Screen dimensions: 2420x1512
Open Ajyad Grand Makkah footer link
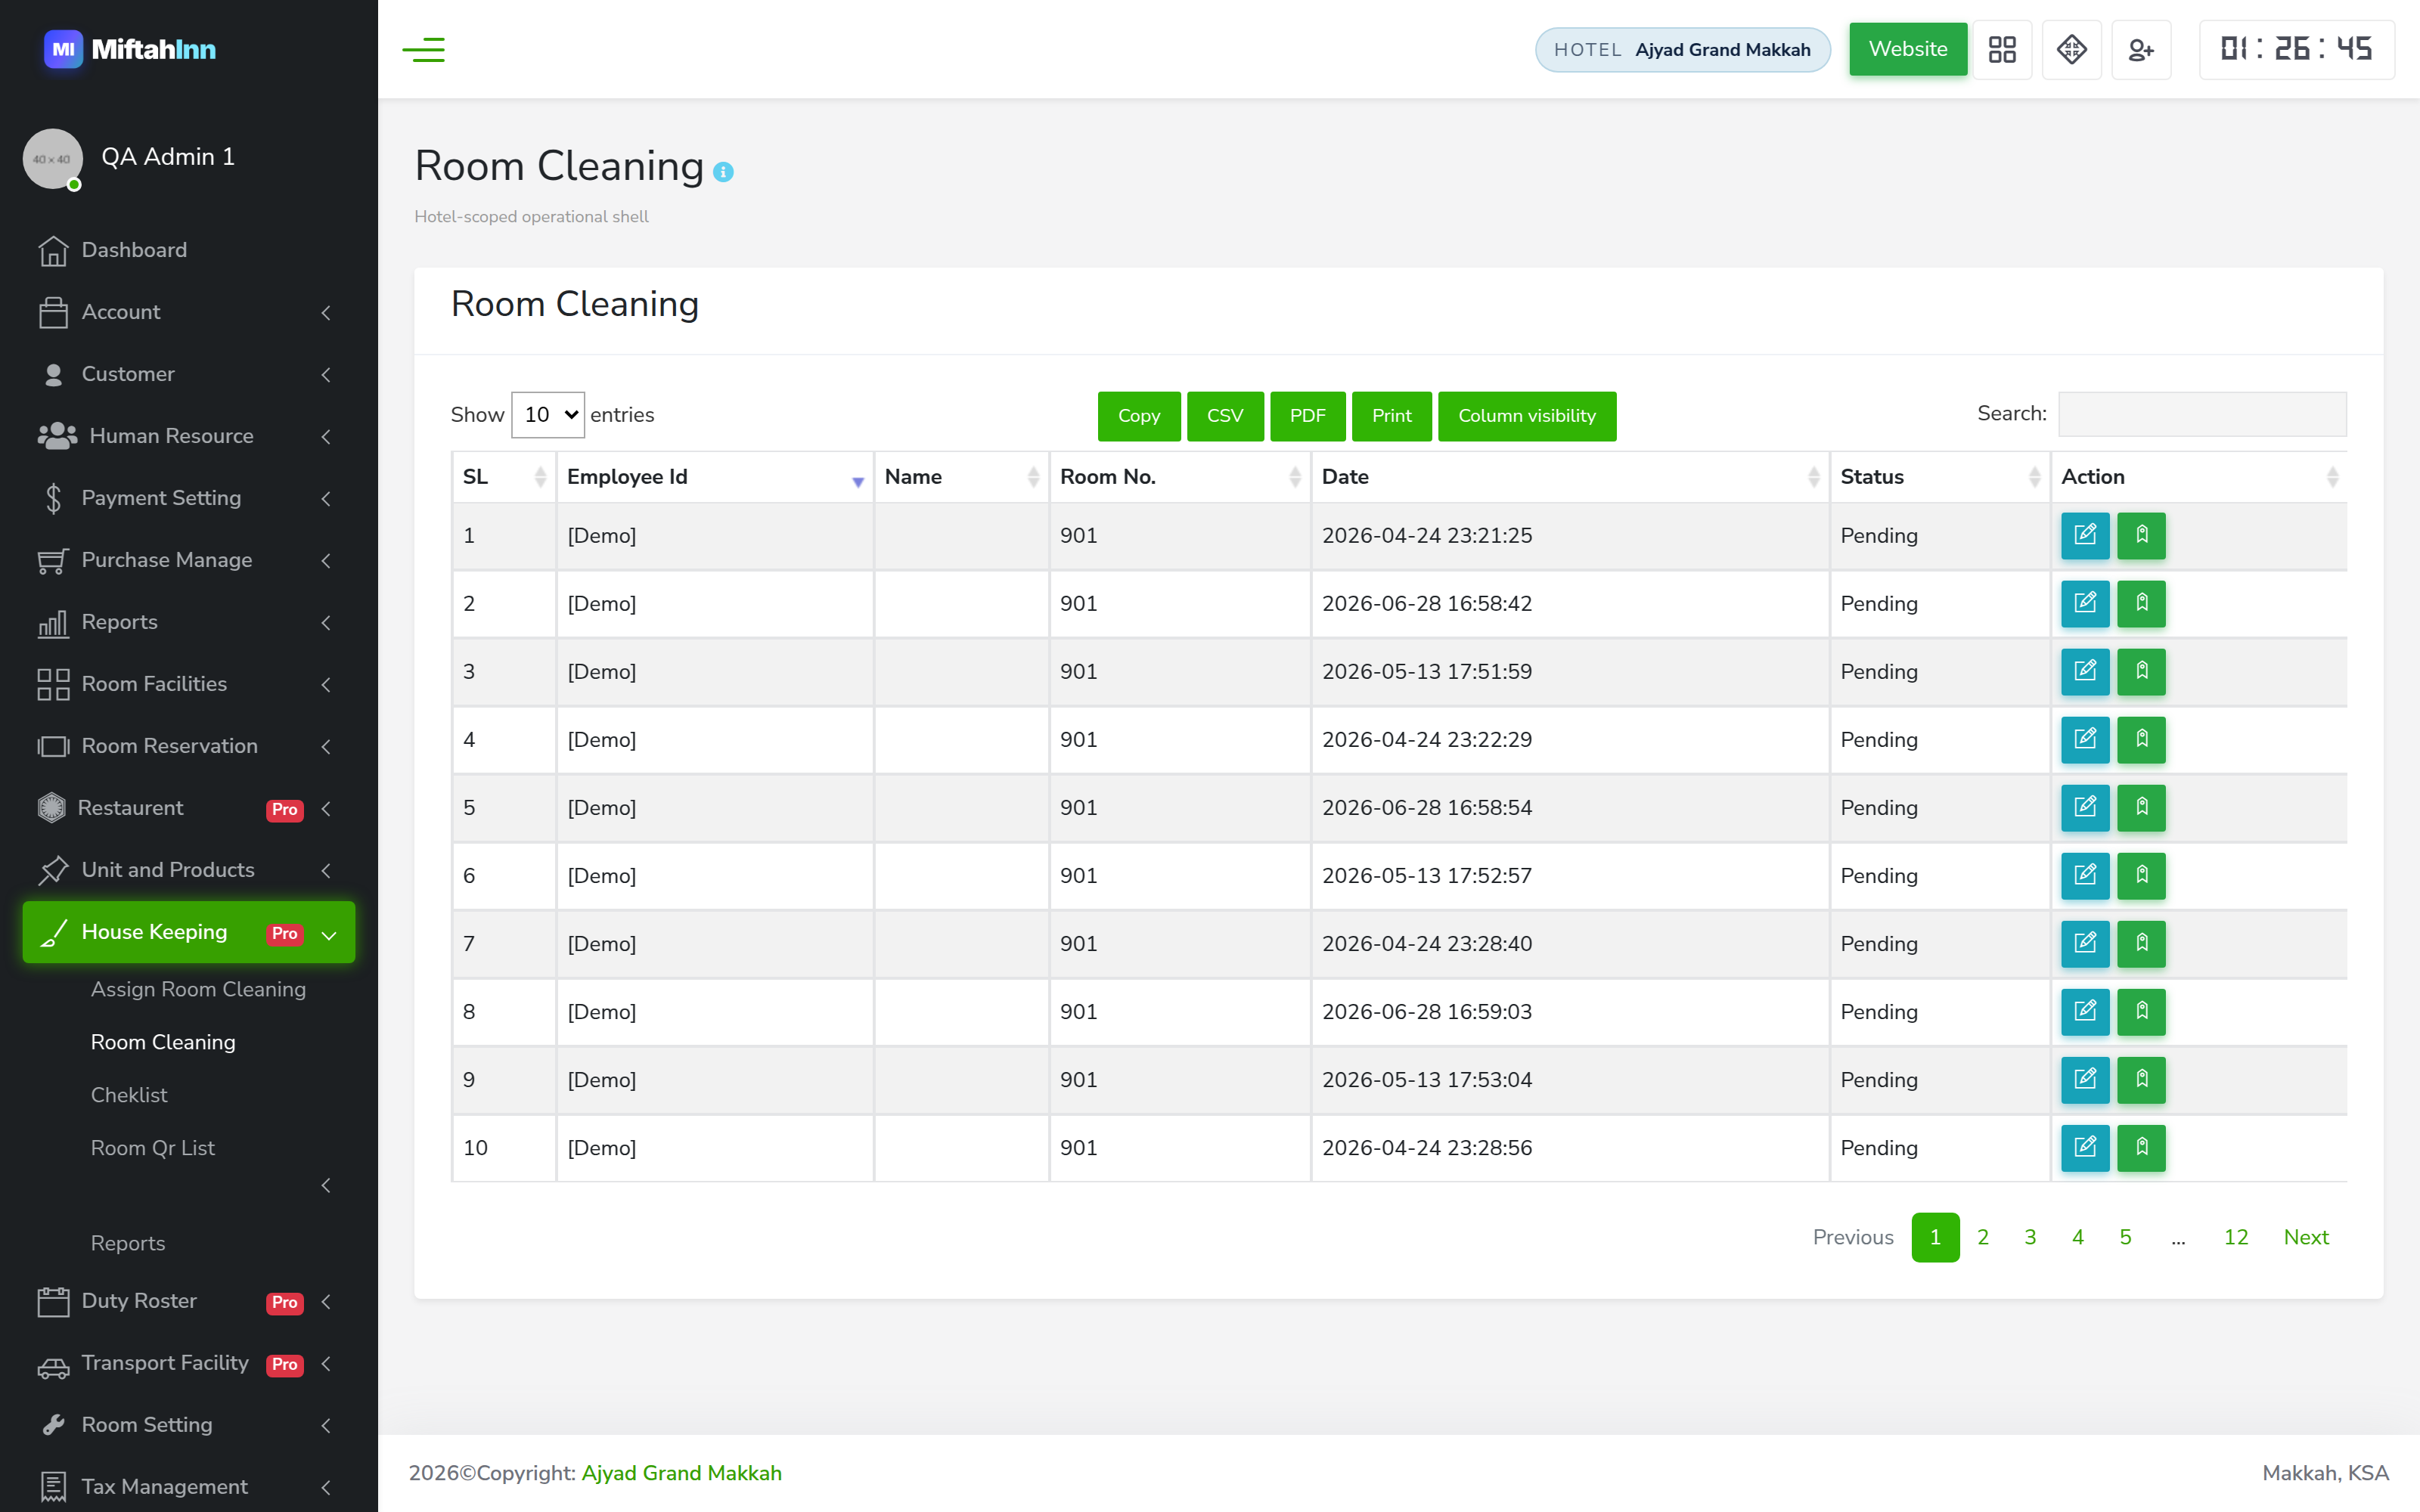tap(682, 1473)
